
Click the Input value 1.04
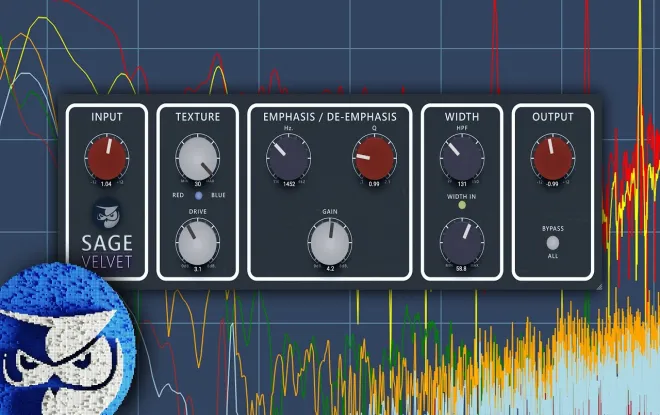[106, 184]
